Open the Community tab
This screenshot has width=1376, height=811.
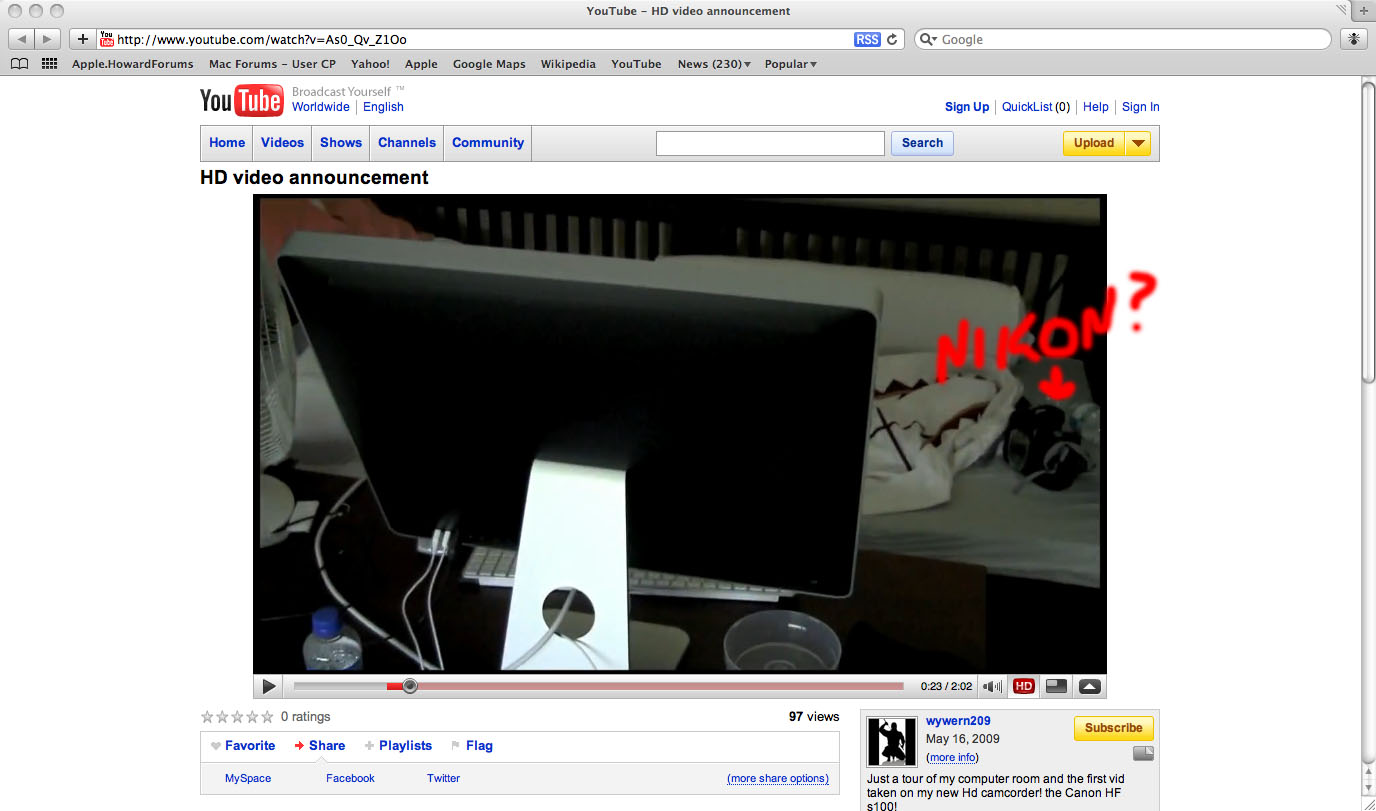click(488, 143)
